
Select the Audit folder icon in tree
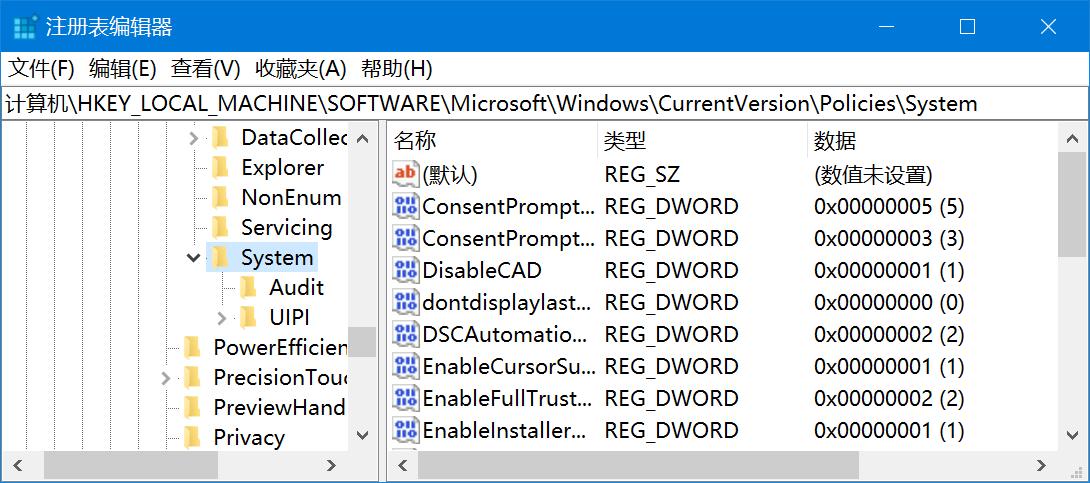(249, 288)
